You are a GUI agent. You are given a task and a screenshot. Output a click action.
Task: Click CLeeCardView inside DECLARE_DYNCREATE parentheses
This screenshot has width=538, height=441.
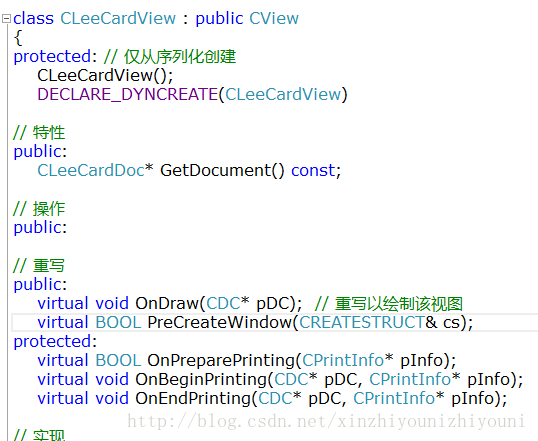pyautogui.click(x=283, y=94)
